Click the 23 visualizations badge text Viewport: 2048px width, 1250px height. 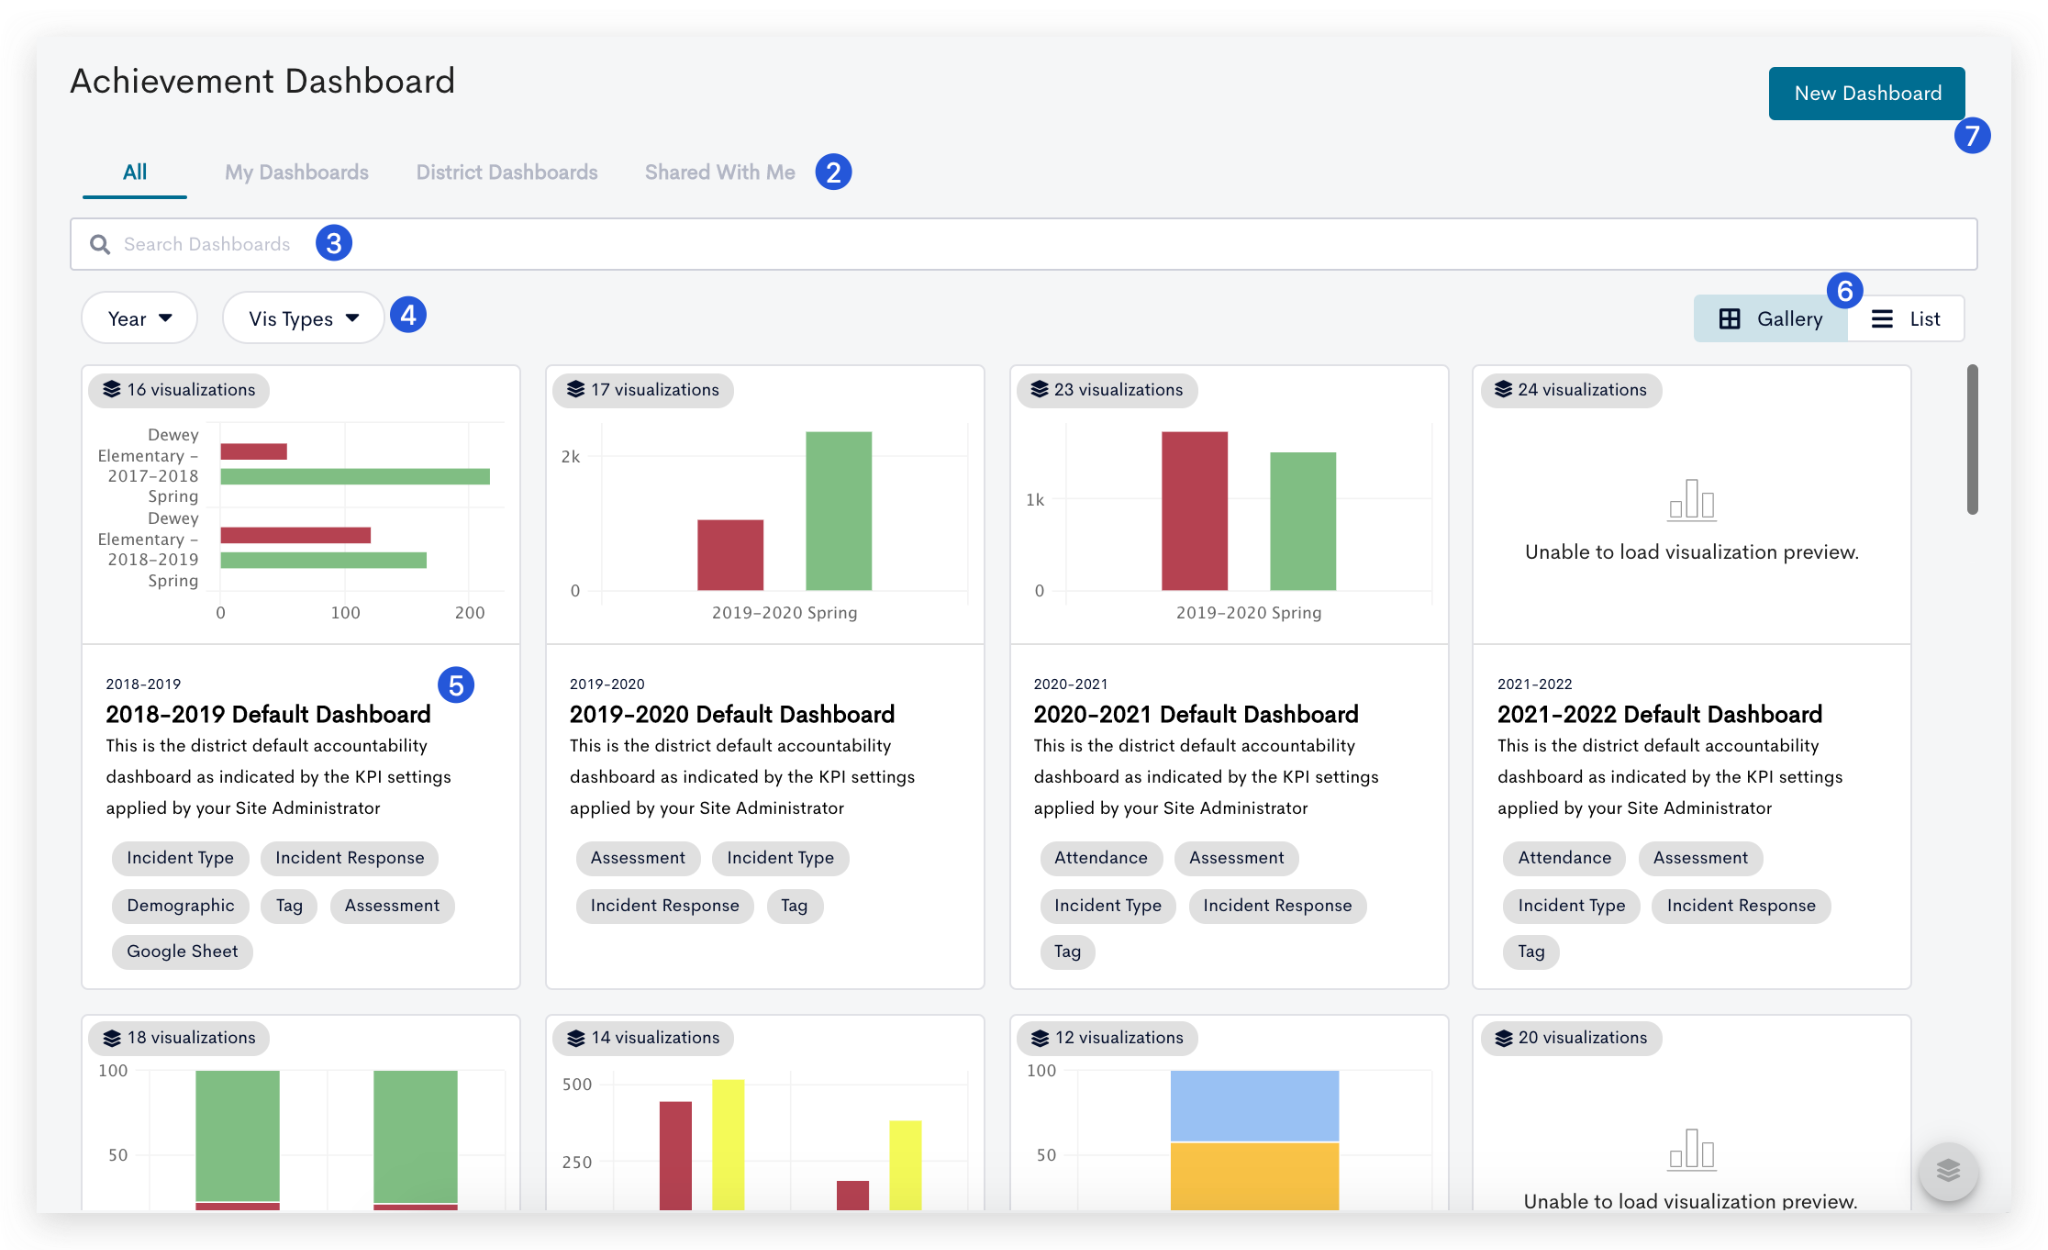pyautogui.click(x=1118, y=390)
